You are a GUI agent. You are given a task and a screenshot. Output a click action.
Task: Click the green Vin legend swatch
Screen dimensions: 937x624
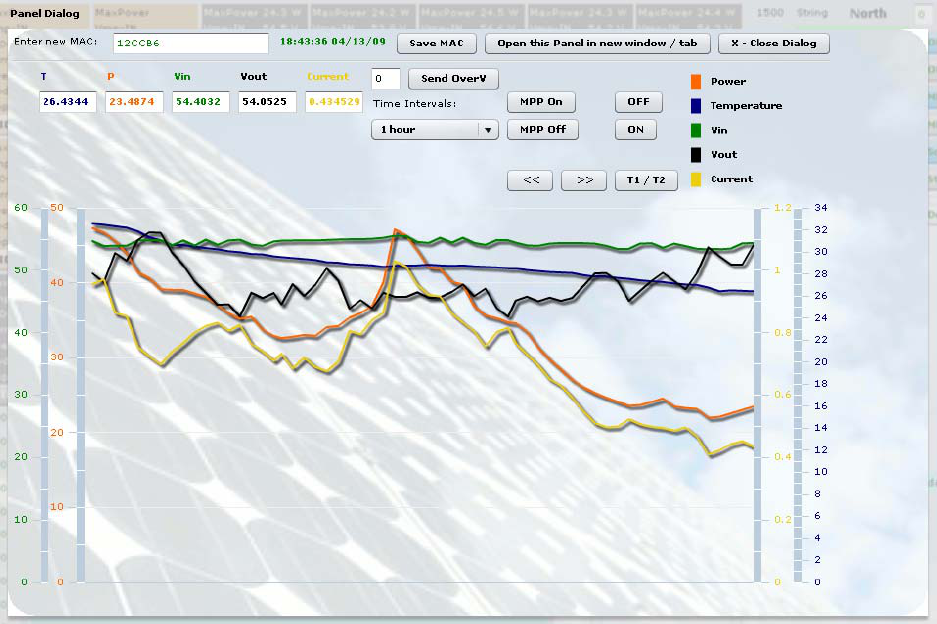click(696, 130)
